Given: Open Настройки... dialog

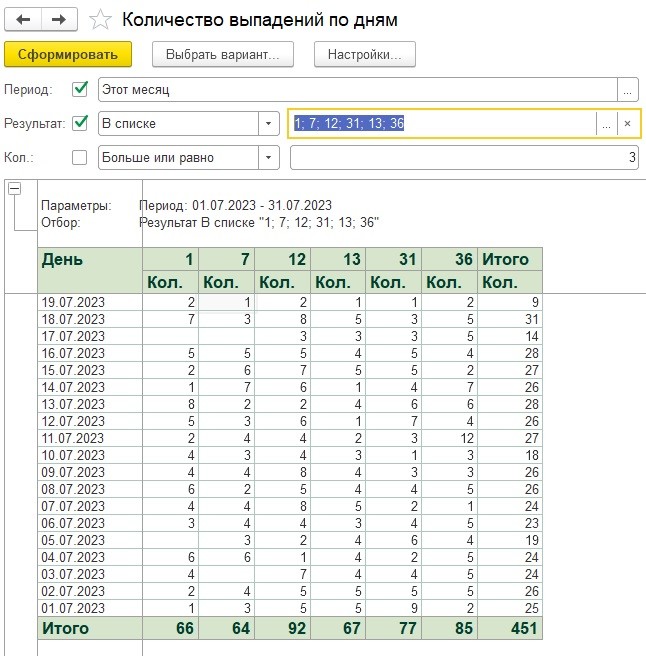Looking at the screenshot, I should pyautogui.click(x=364, y=54).
